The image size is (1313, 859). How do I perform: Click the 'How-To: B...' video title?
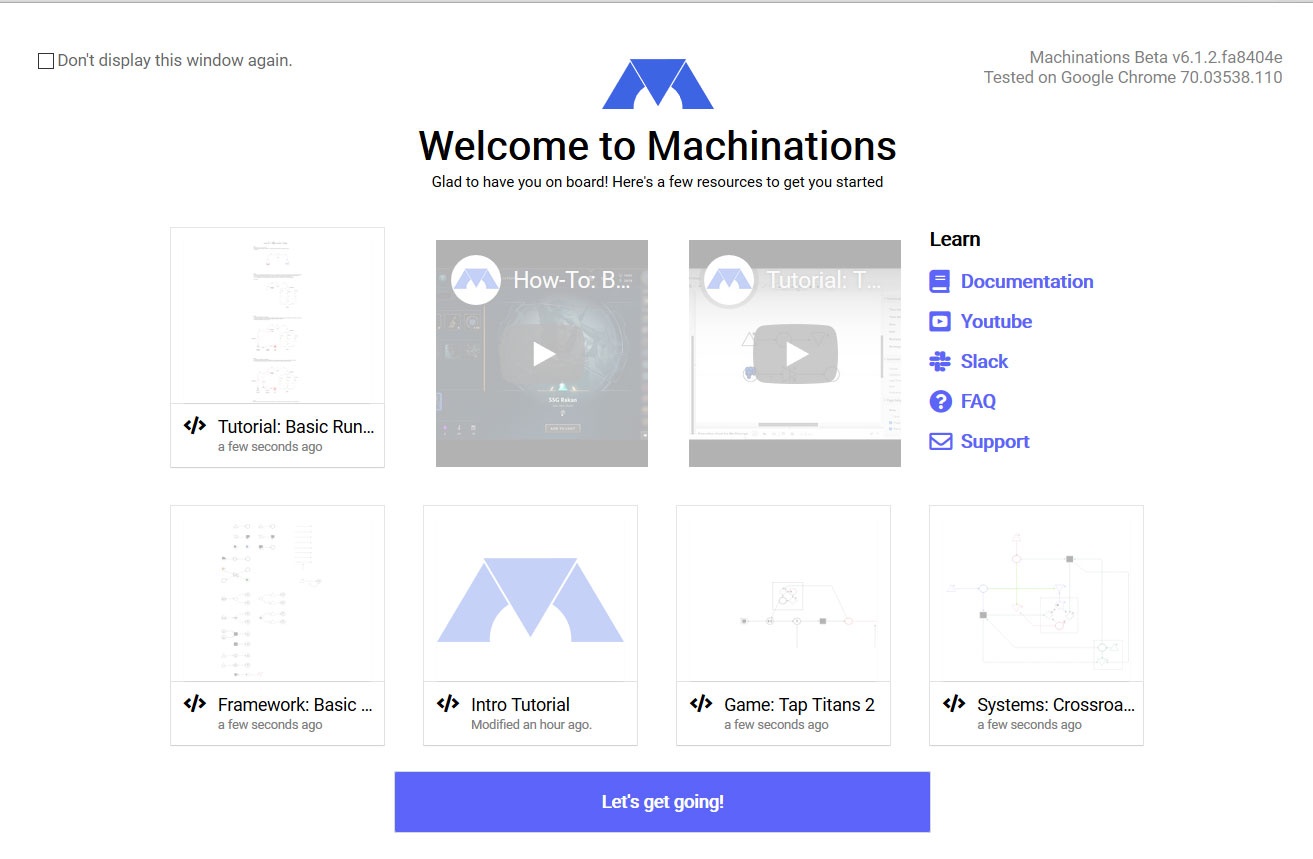point(570,281)
